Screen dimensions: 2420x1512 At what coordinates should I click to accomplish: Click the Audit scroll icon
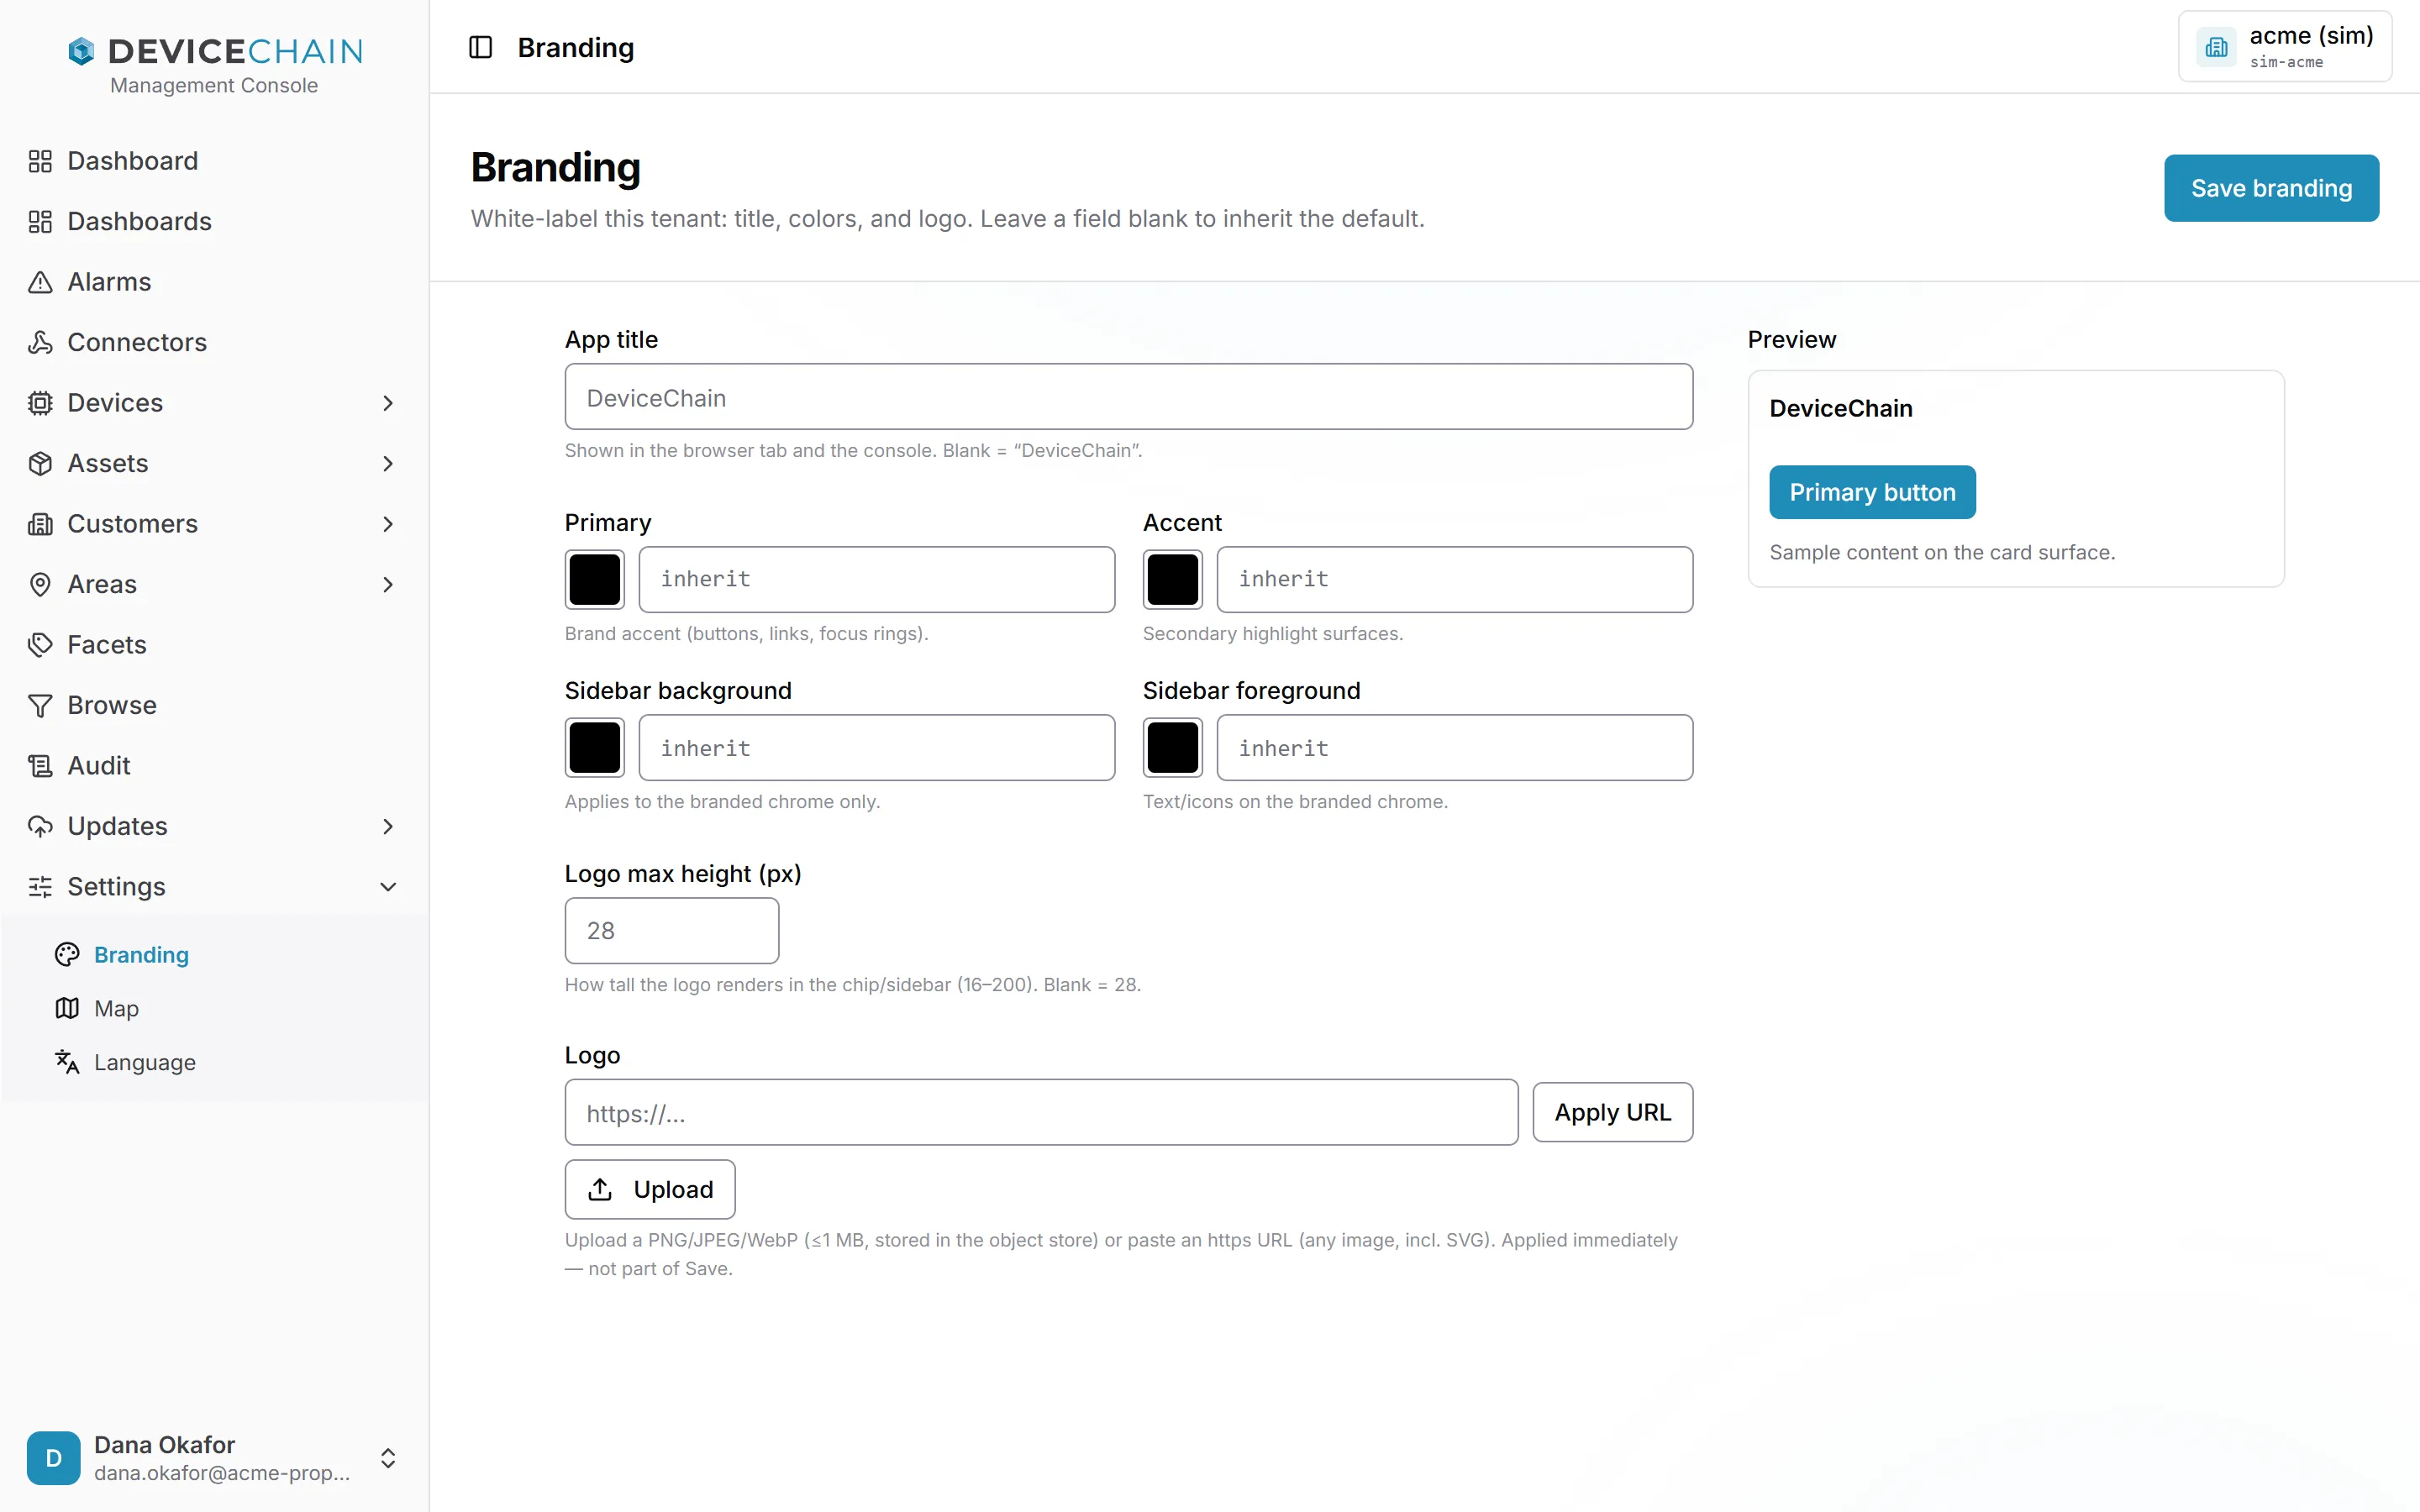[x=40, y=766]
